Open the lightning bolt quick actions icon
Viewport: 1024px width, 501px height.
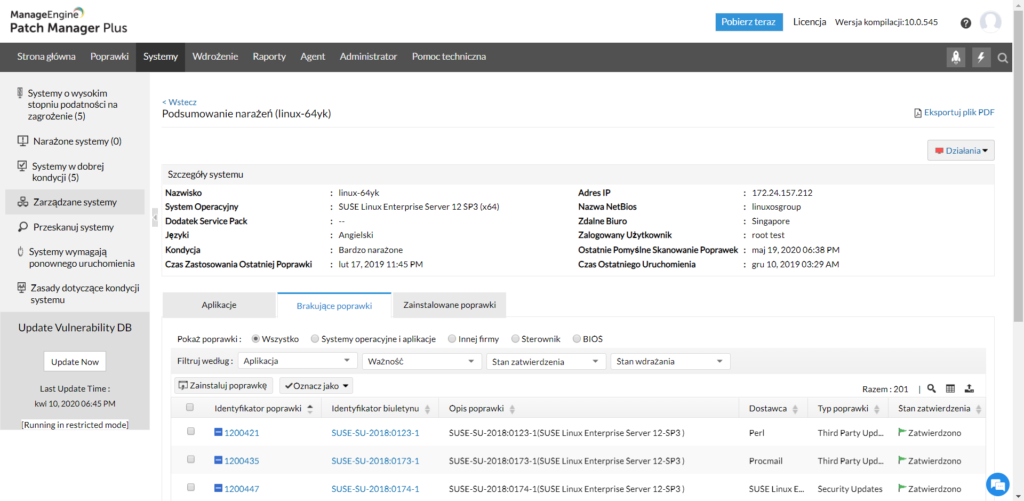981,57
